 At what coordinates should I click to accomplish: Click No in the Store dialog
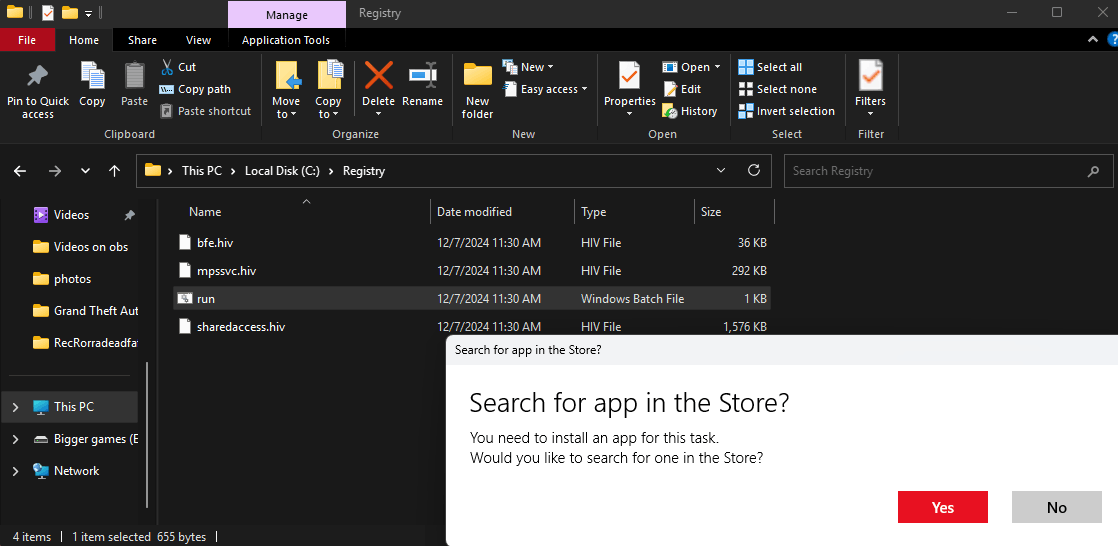tap(1057, 508)
